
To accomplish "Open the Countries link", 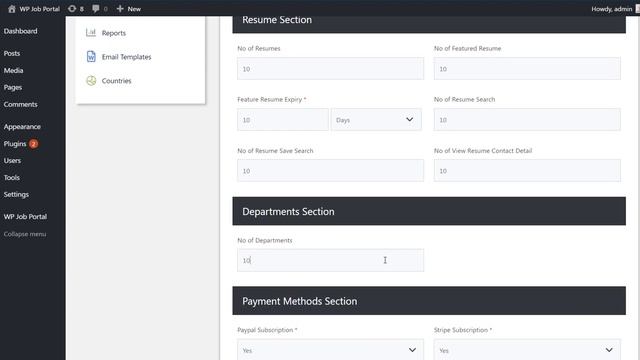I will click(117, 81).
